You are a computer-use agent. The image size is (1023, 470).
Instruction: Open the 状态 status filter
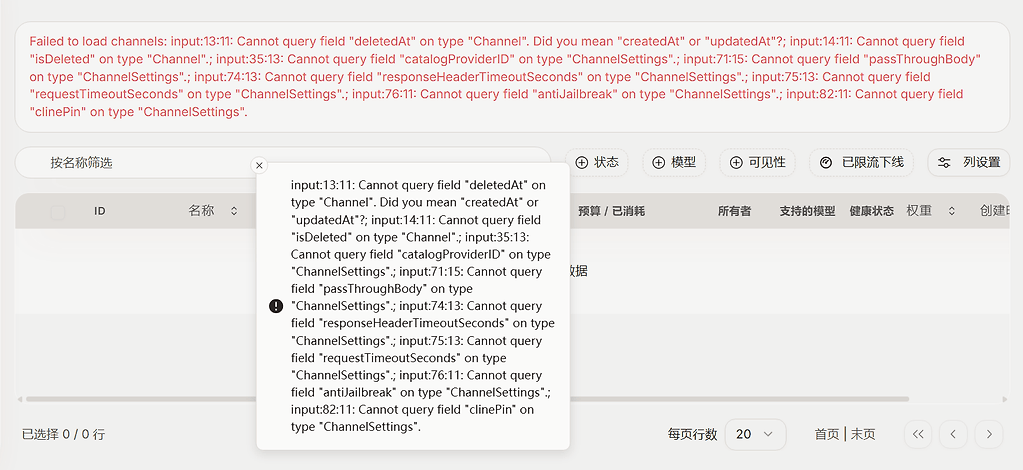pos(596,163)
